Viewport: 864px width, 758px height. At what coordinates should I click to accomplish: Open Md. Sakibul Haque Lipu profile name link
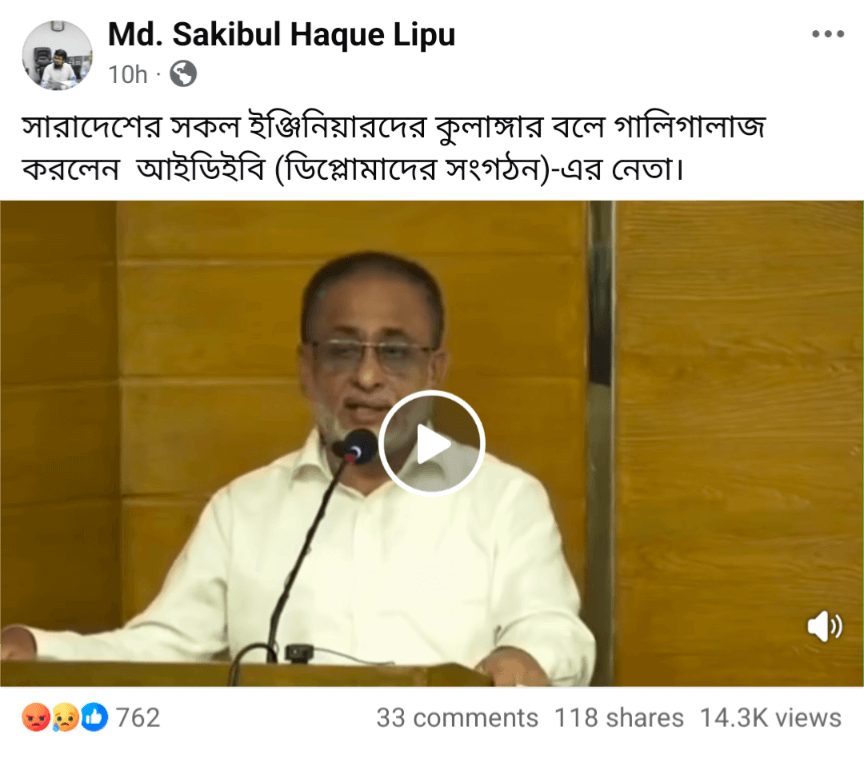[x=282, y=35]
